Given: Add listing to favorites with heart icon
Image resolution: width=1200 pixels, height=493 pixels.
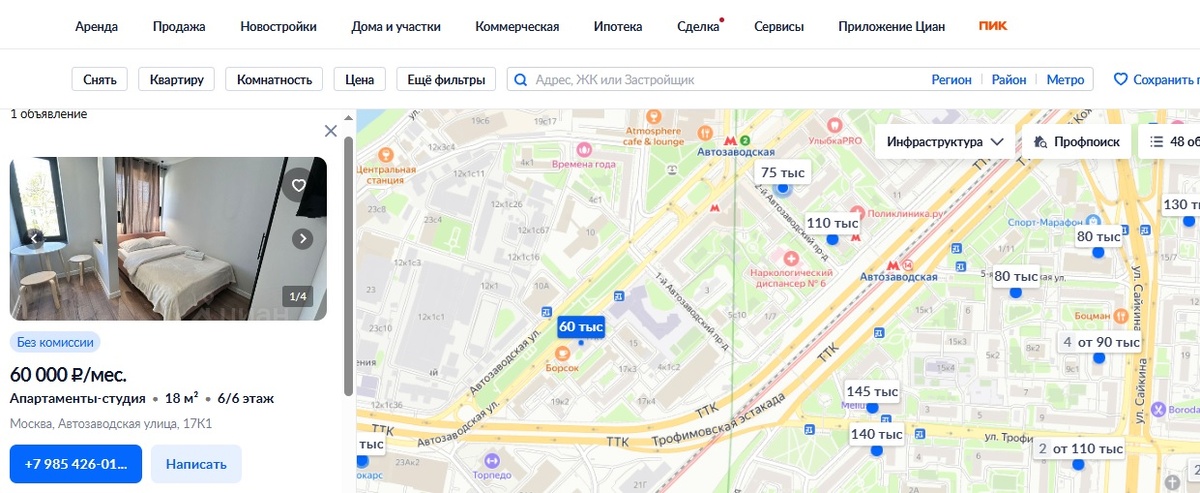Looking at the screenshot, I should tap(297, 185).
